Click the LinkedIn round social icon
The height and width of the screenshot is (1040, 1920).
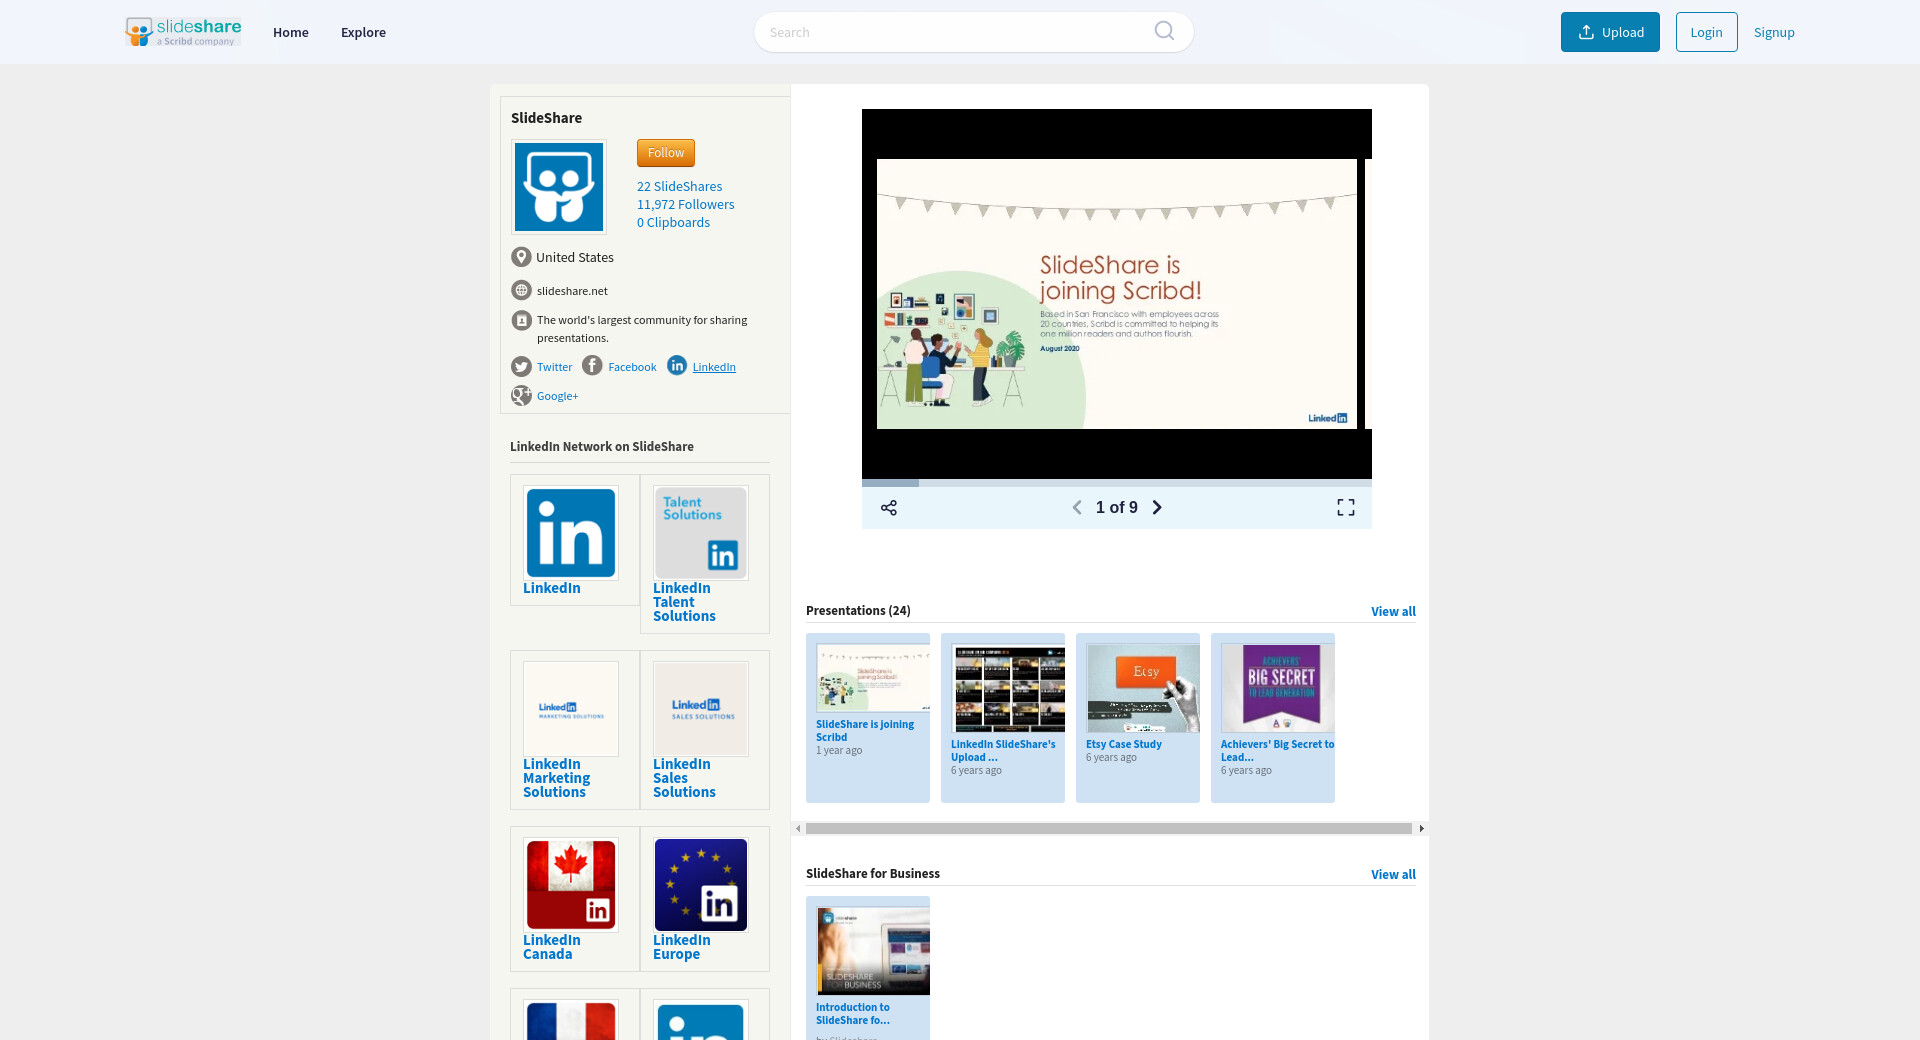677,366
